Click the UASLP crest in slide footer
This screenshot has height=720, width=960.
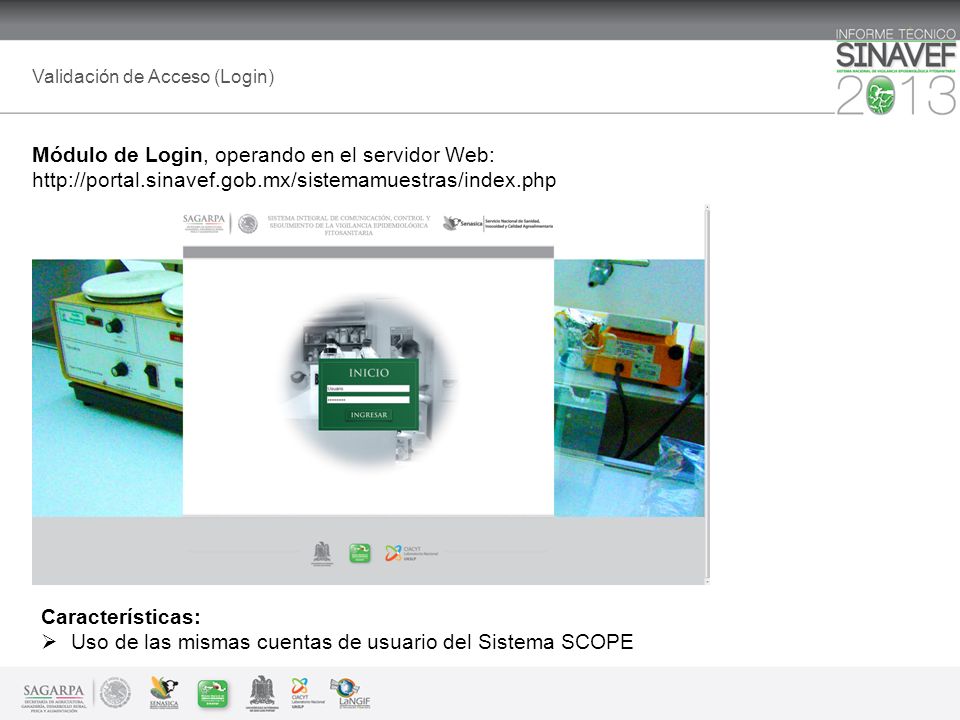point(262,694)
